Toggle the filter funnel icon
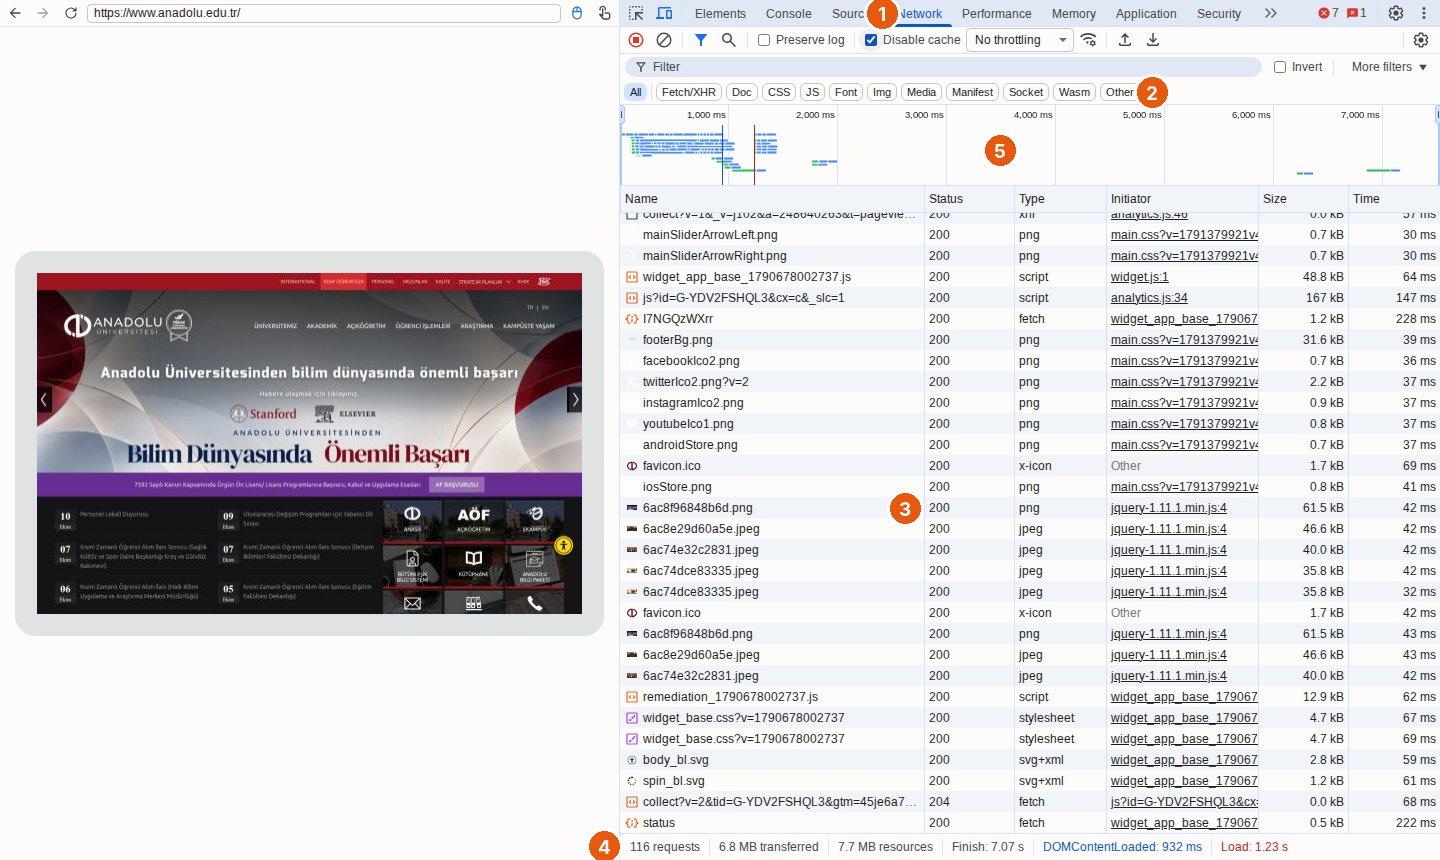 coord(701,40)
